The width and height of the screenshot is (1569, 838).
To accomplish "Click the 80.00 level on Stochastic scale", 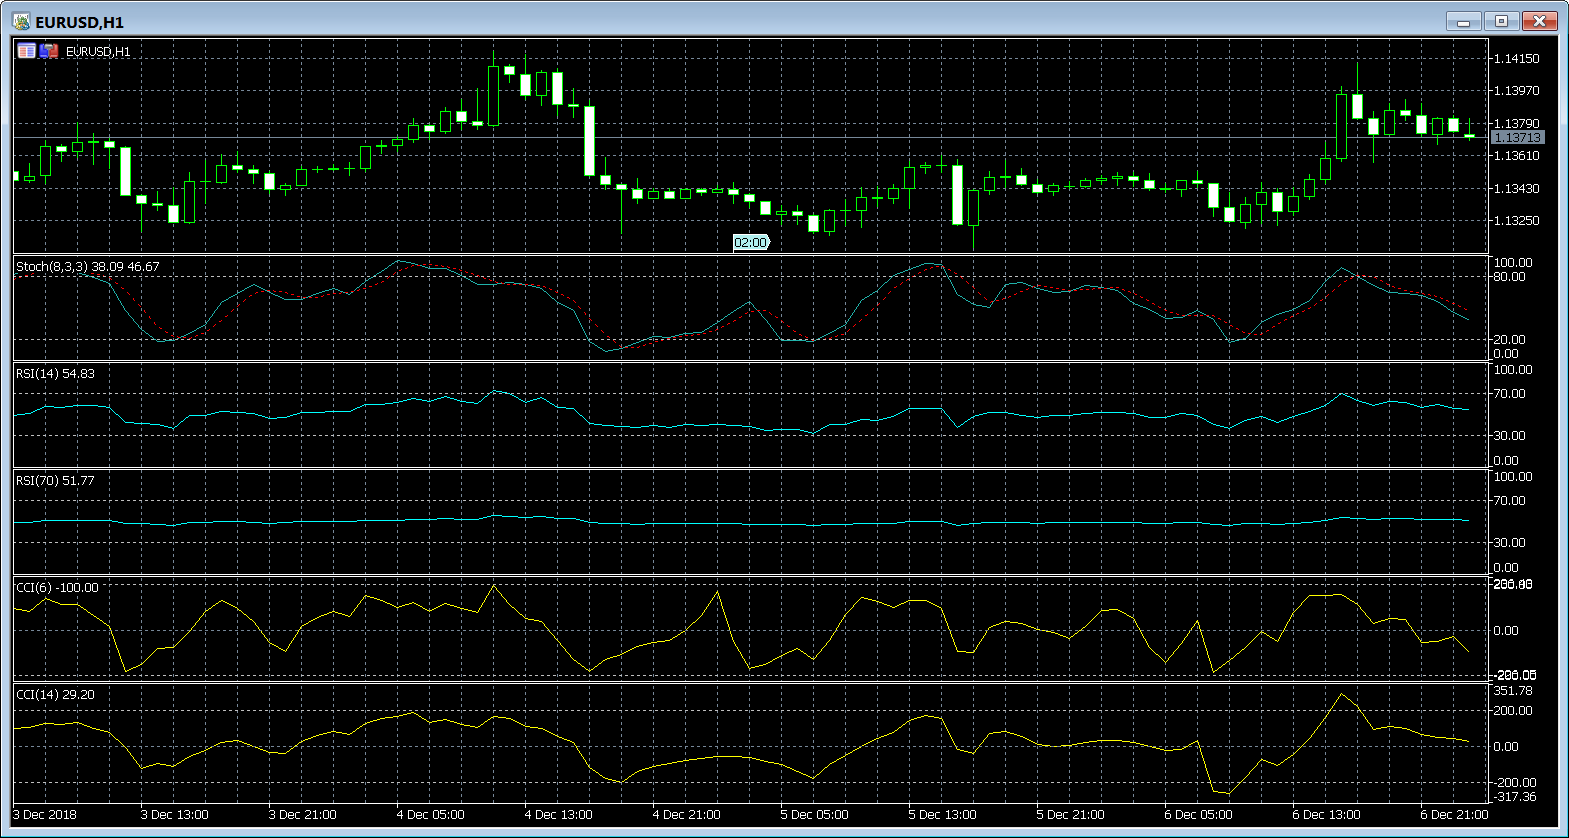I will pyautogui.click(x=1510, y=277).
